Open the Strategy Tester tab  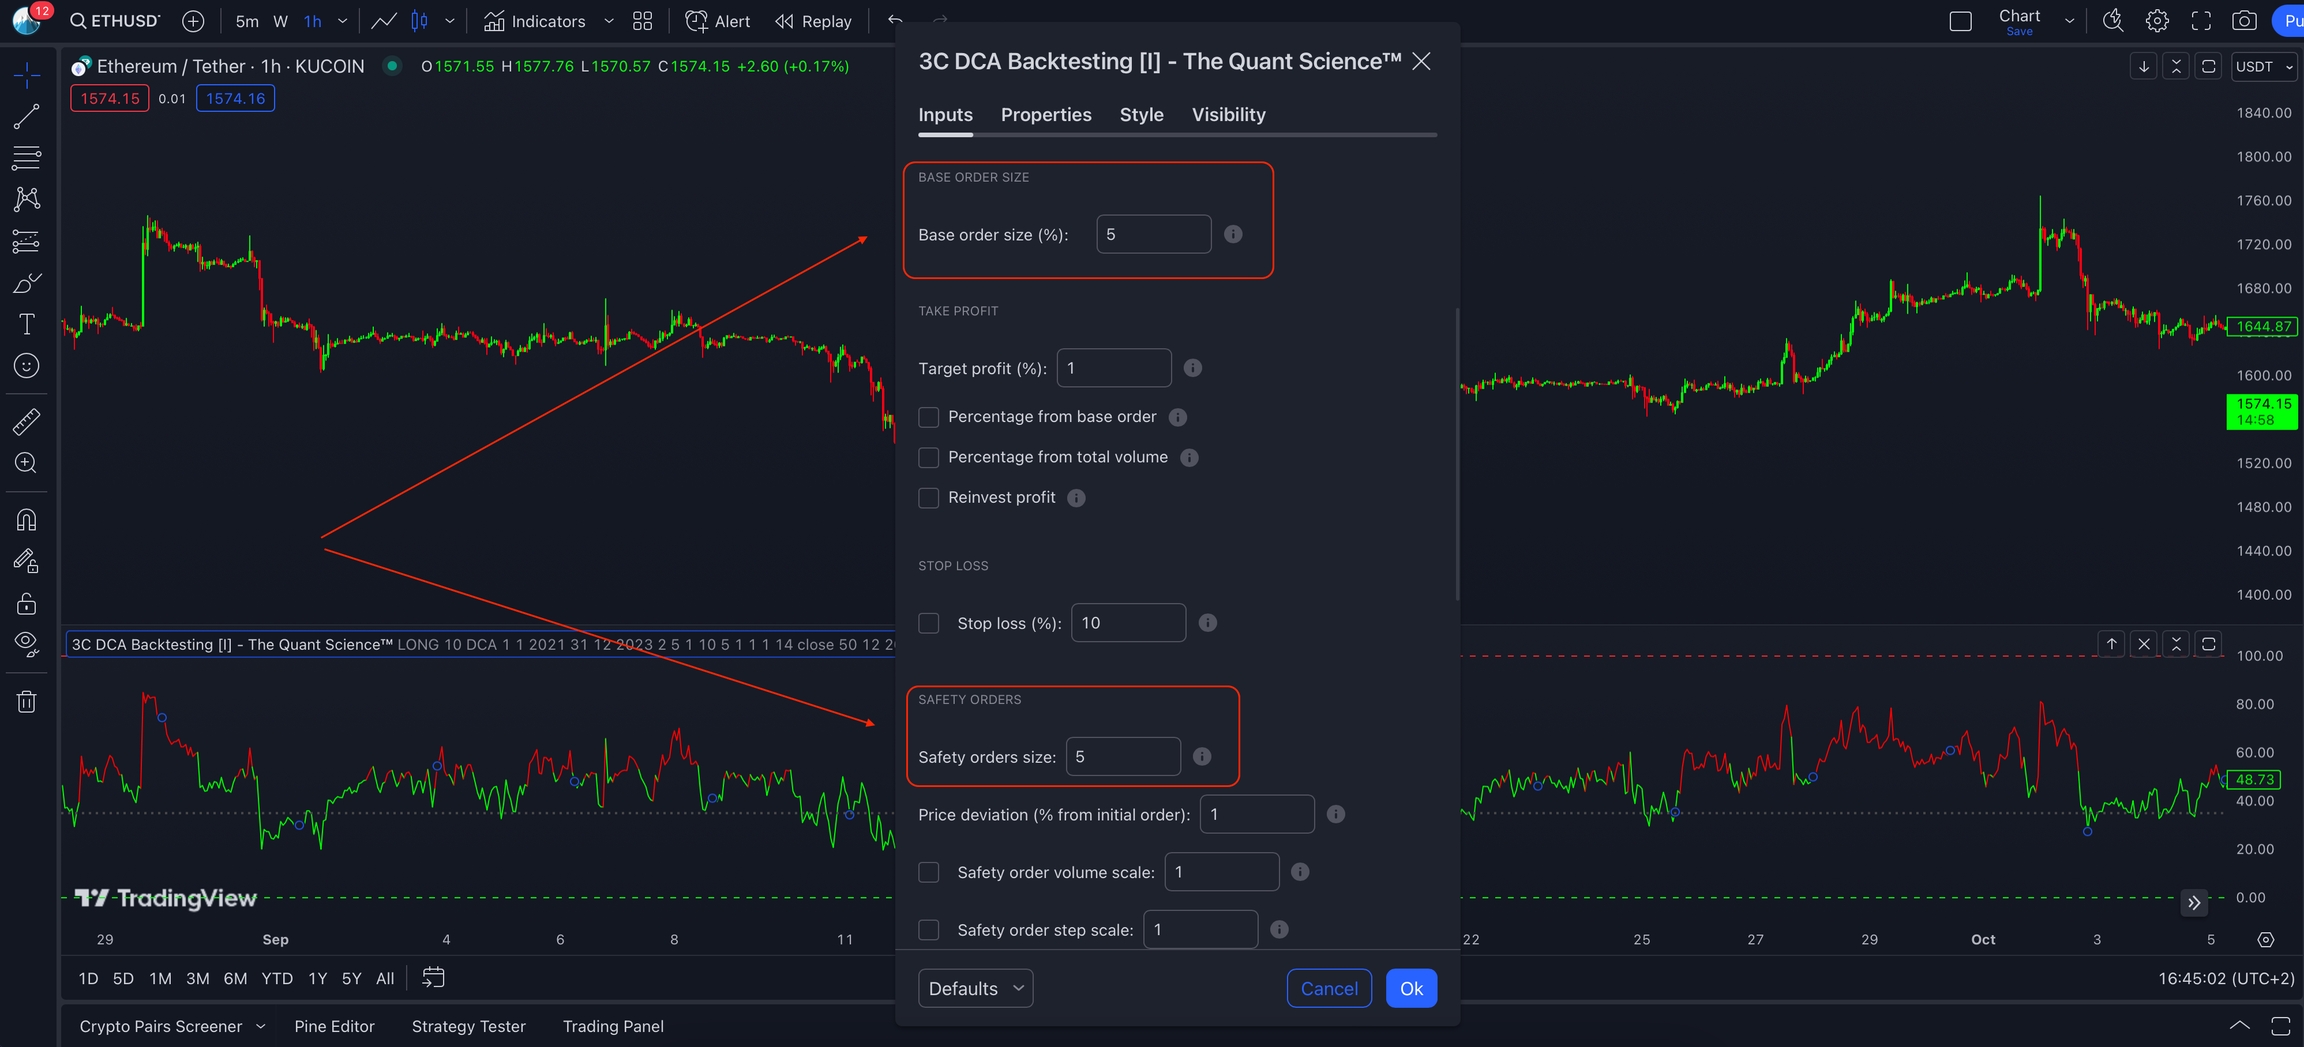[x=468, y=1026]
